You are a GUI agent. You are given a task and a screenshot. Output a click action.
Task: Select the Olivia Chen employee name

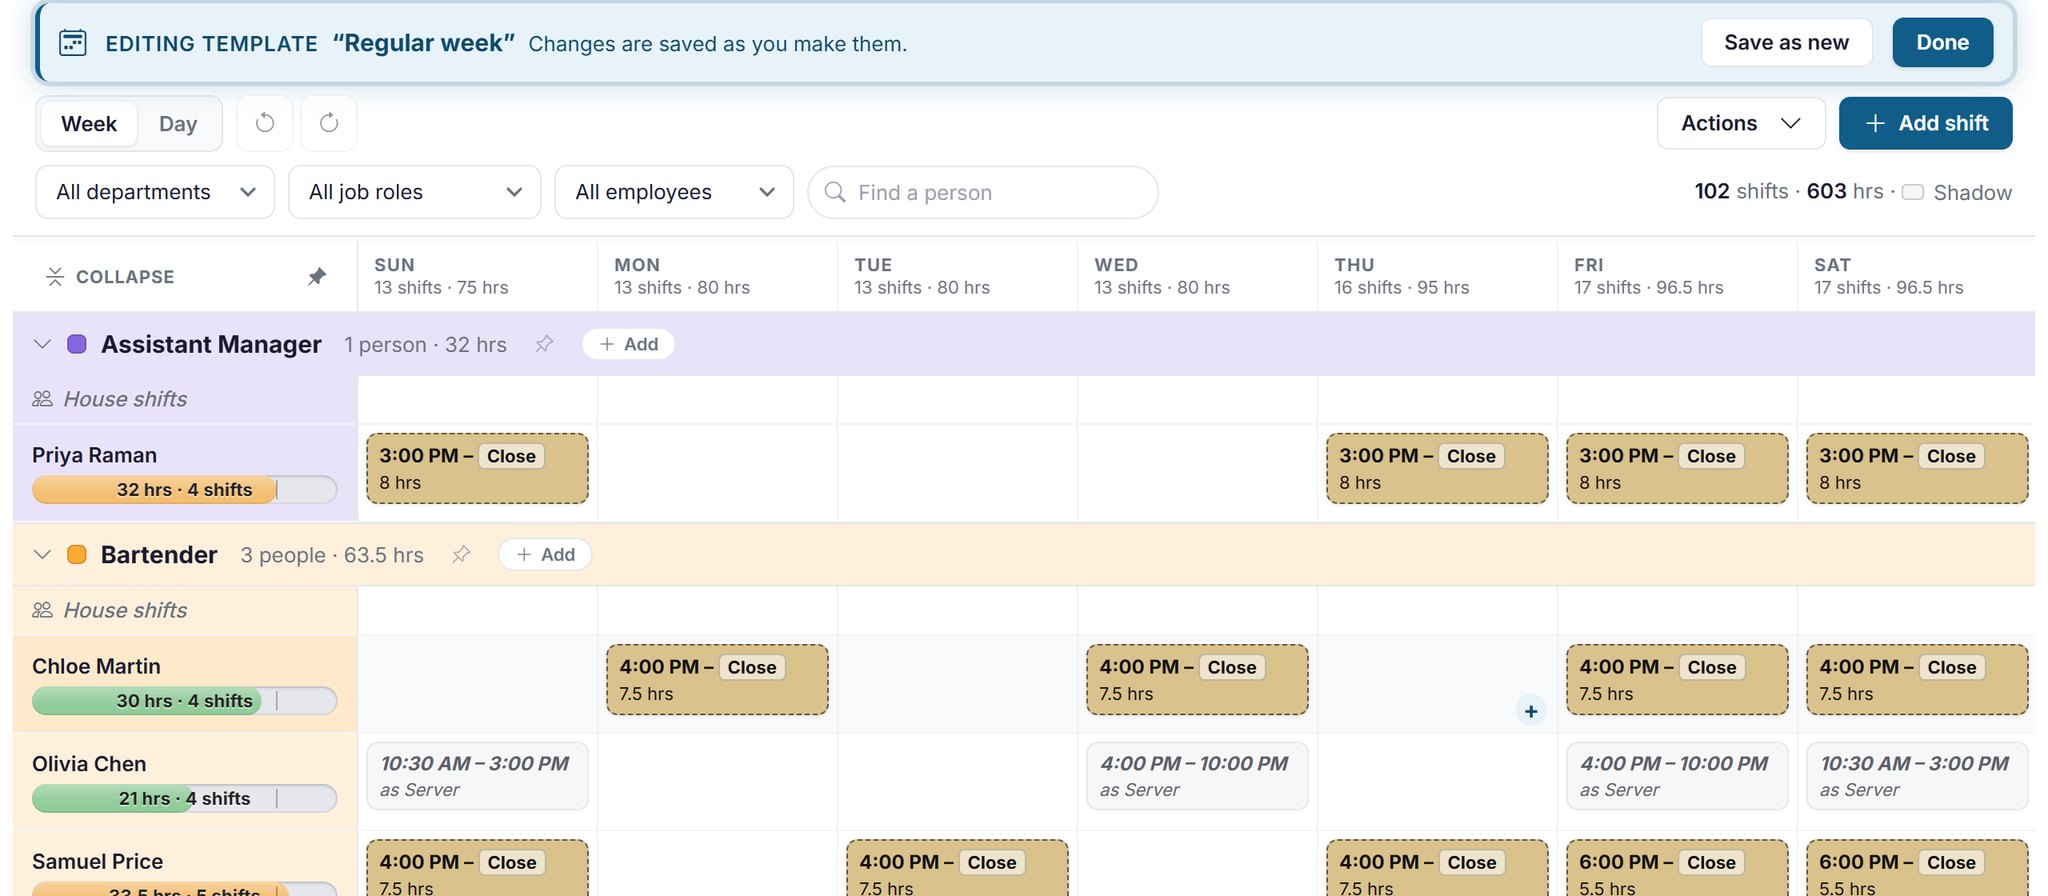[x=89, y=764]
